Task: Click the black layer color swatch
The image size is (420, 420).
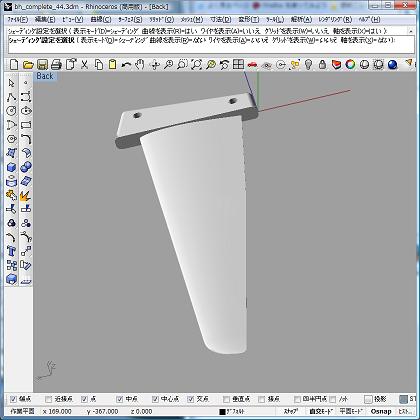Action: 222,412
